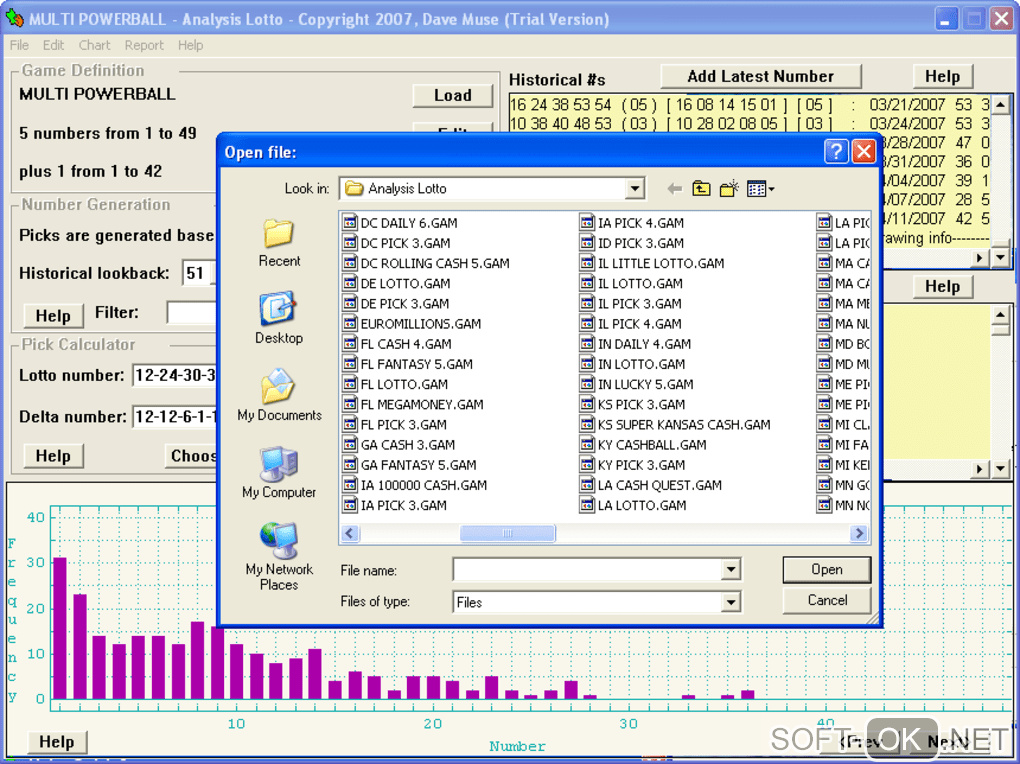Viewport: 1020px width, 764px height.
Task: Open the Report menu
Action: [144, 45]
